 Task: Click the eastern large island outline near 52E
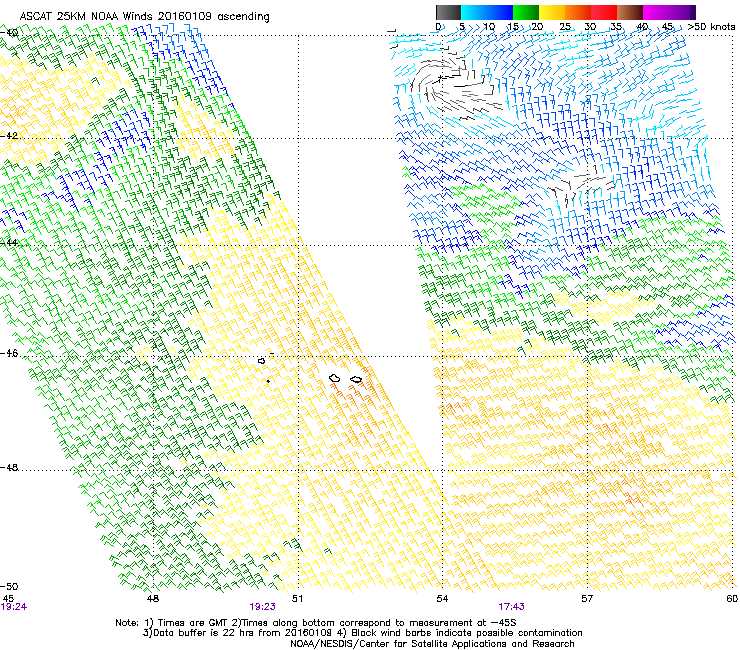tap(356, 380)
